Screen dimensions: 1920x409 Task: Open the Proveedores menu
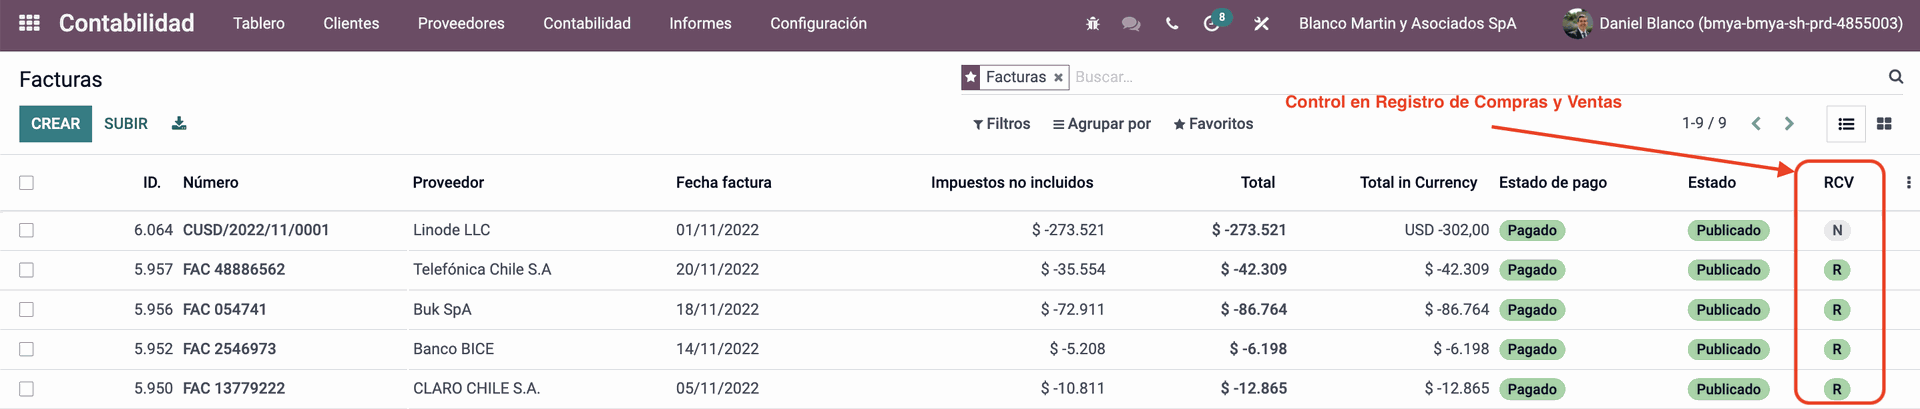461,23
